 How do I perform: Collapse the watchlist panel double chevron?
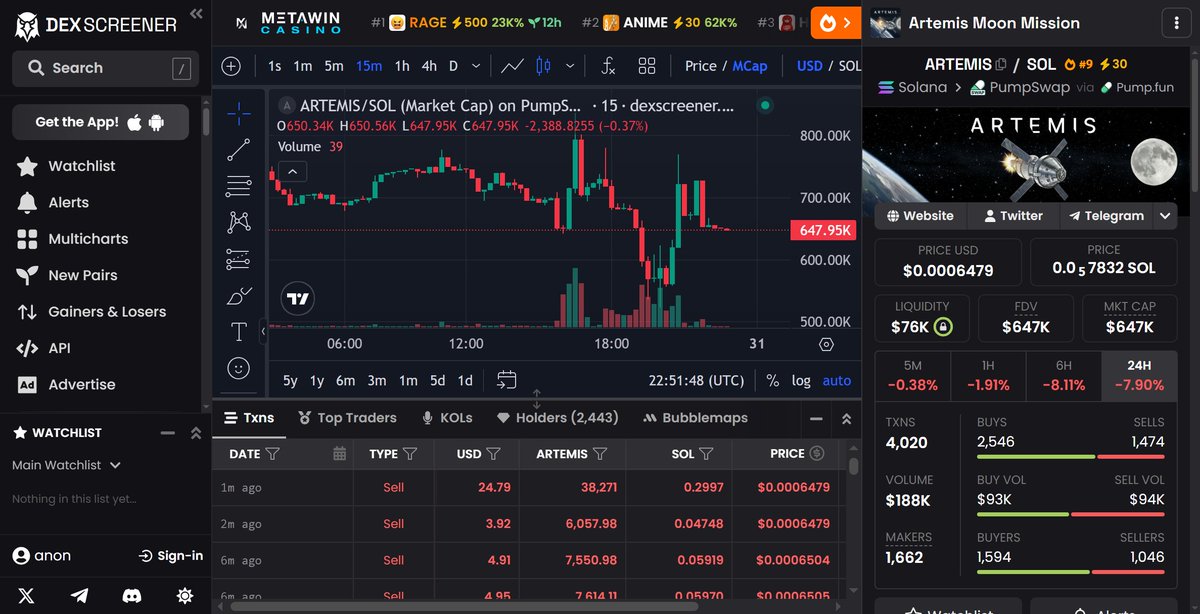pyautogui.click(x=196, y=433)
